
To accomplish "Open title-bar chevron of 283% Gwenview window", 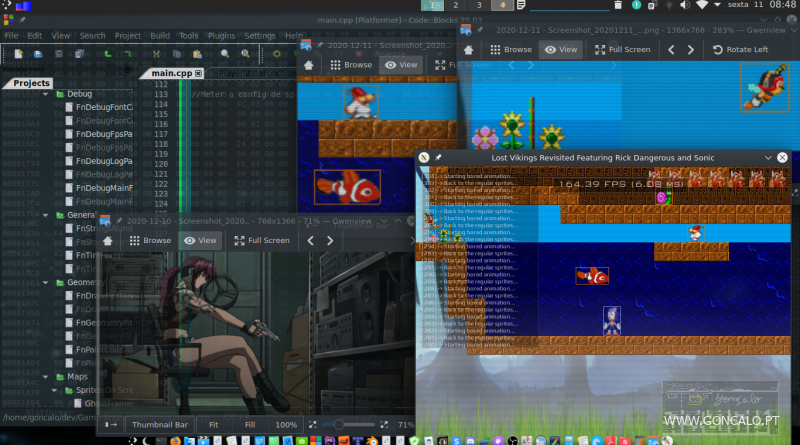I will tap(794, 30).
